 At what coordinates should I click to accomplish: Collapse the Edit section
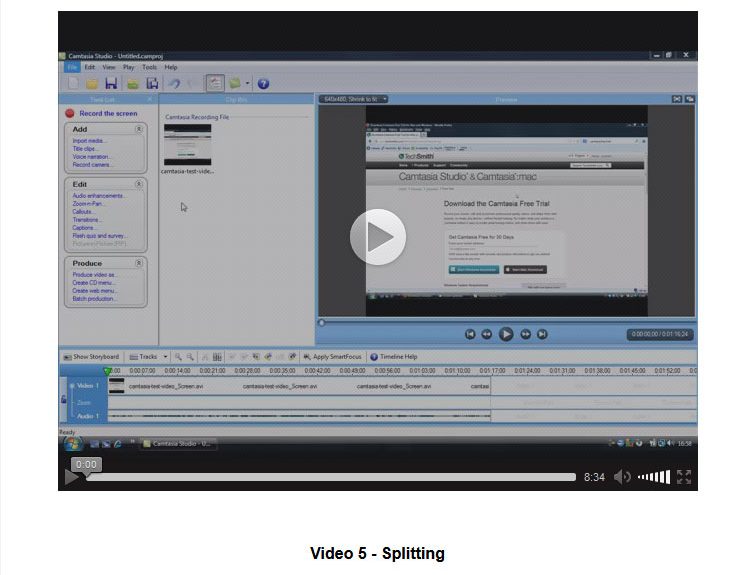click(139, 184)
